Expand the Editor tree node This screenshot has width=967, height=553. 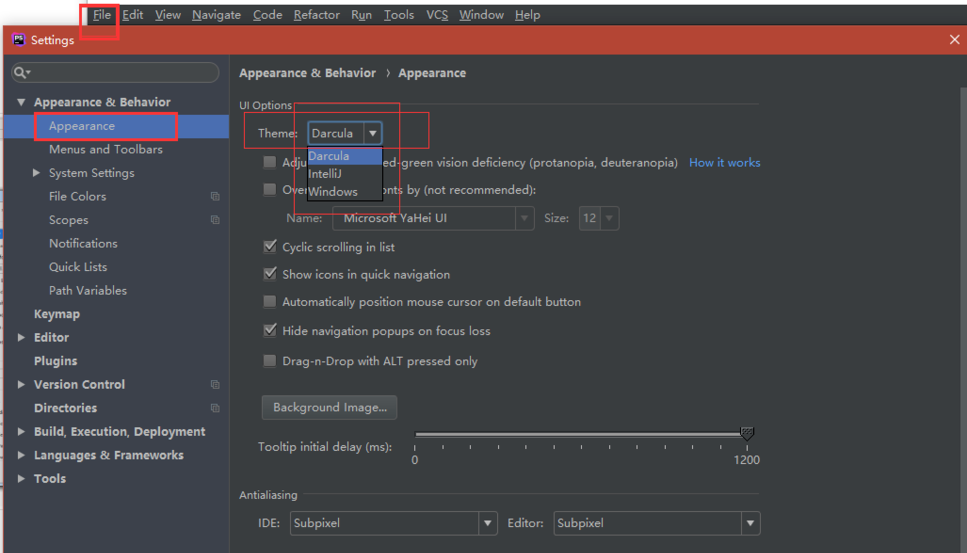[21, 338]
